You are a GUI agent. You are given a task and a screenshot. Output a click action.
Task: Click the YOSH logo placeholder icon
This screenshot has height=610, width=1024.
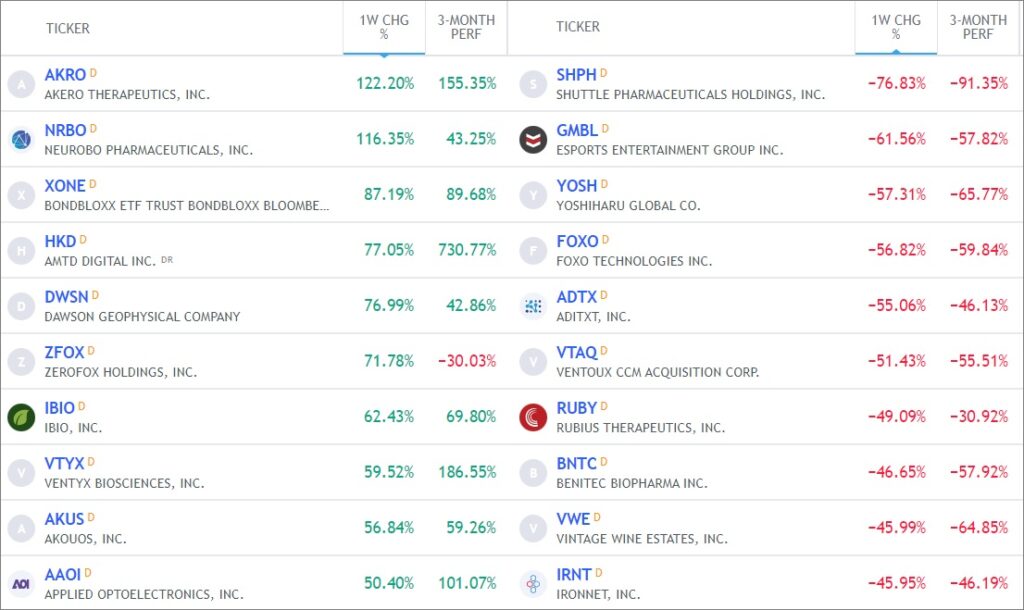[x=533, y=195]
